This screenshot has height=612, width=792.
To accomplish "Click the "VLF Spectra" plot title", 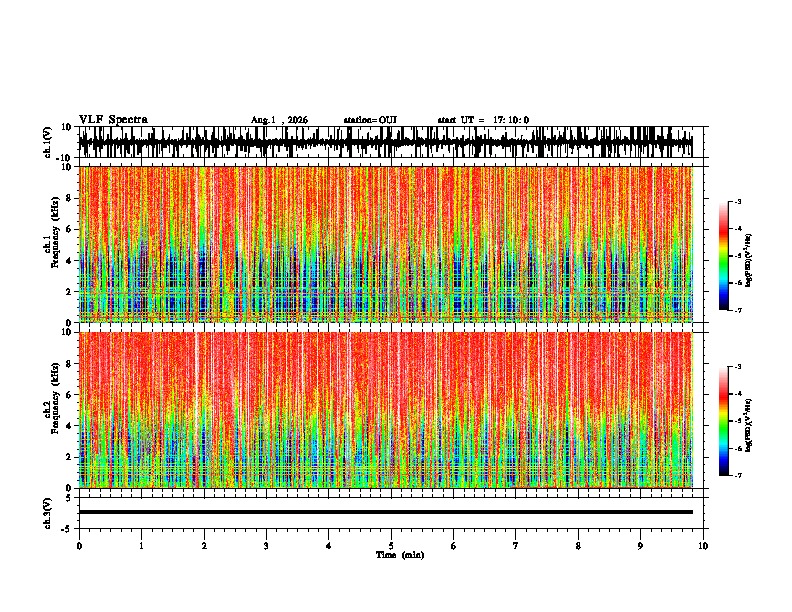I will click(113, 120).
